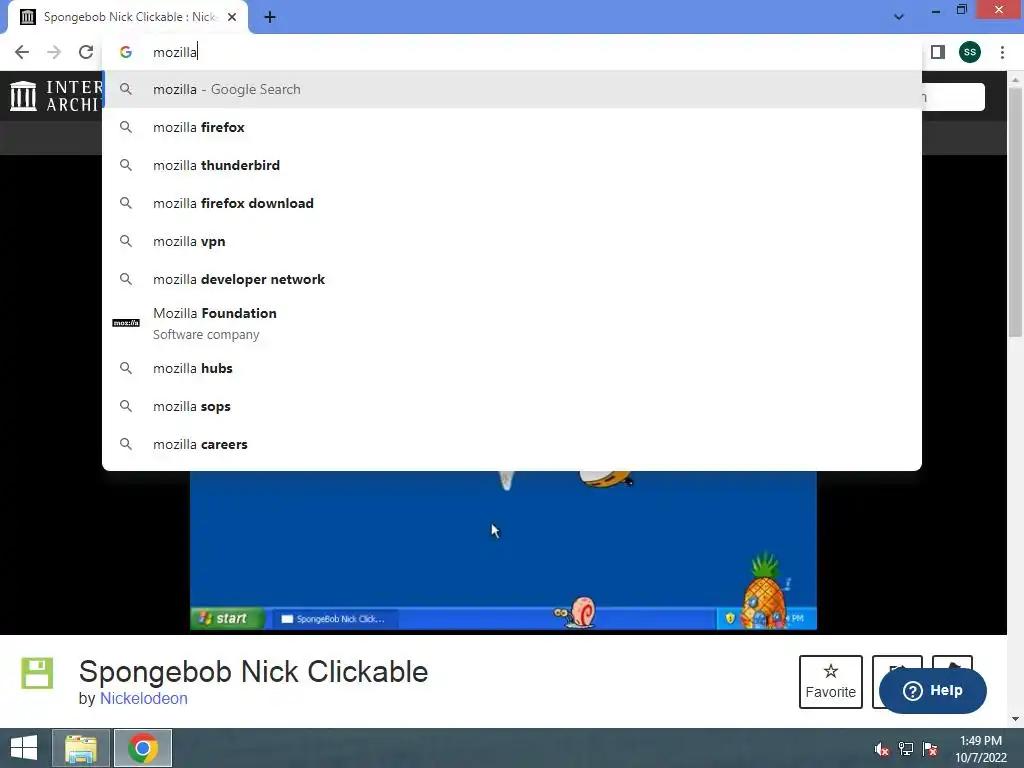Select the 'mozilla hubs' suggestion
This screenshot has width=1024, height=768.
point(512,368)
